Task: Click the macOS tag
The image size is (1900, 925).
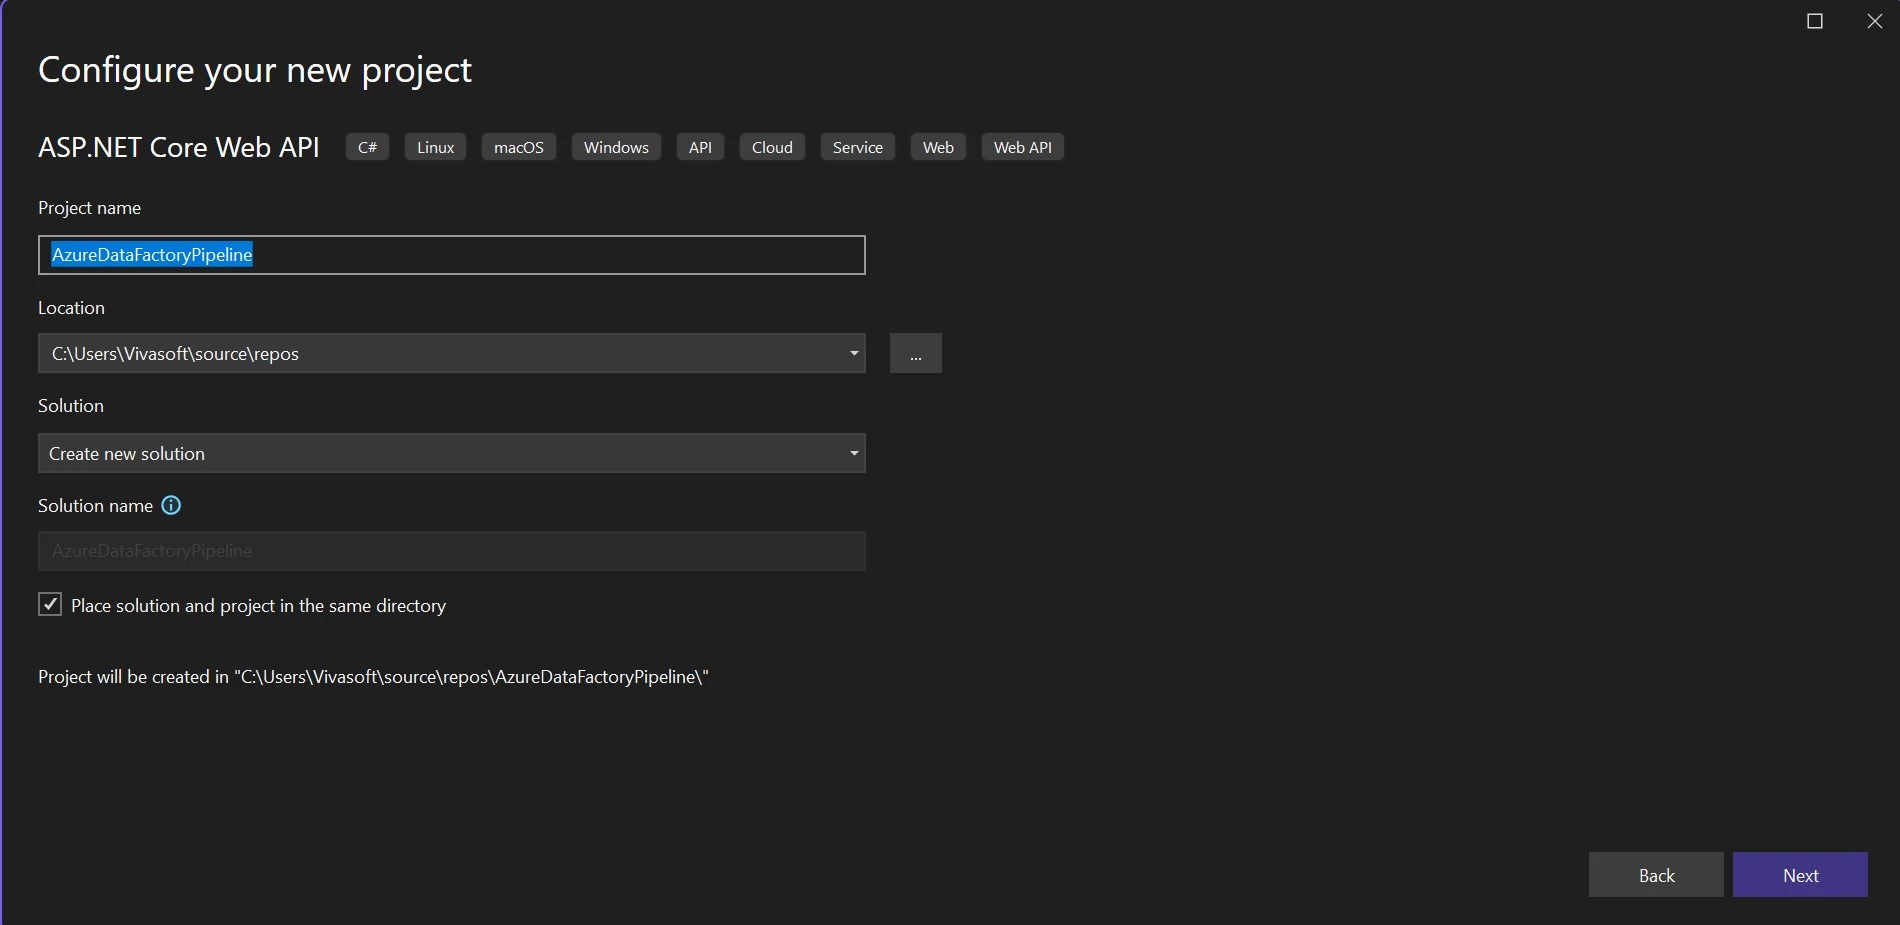Action: (x=519, y=147)
